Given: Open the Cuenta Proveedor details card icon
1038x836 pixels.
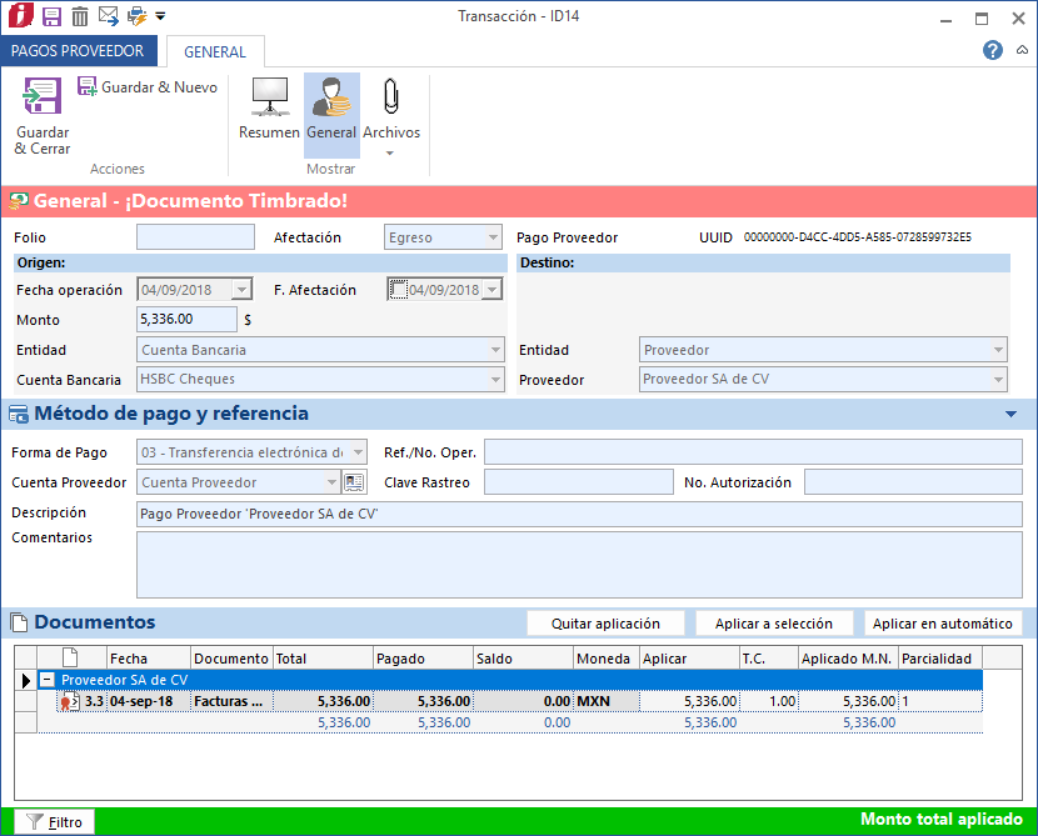Looking at the screenshot, I should pyautogui.click(x=354, y=483).
